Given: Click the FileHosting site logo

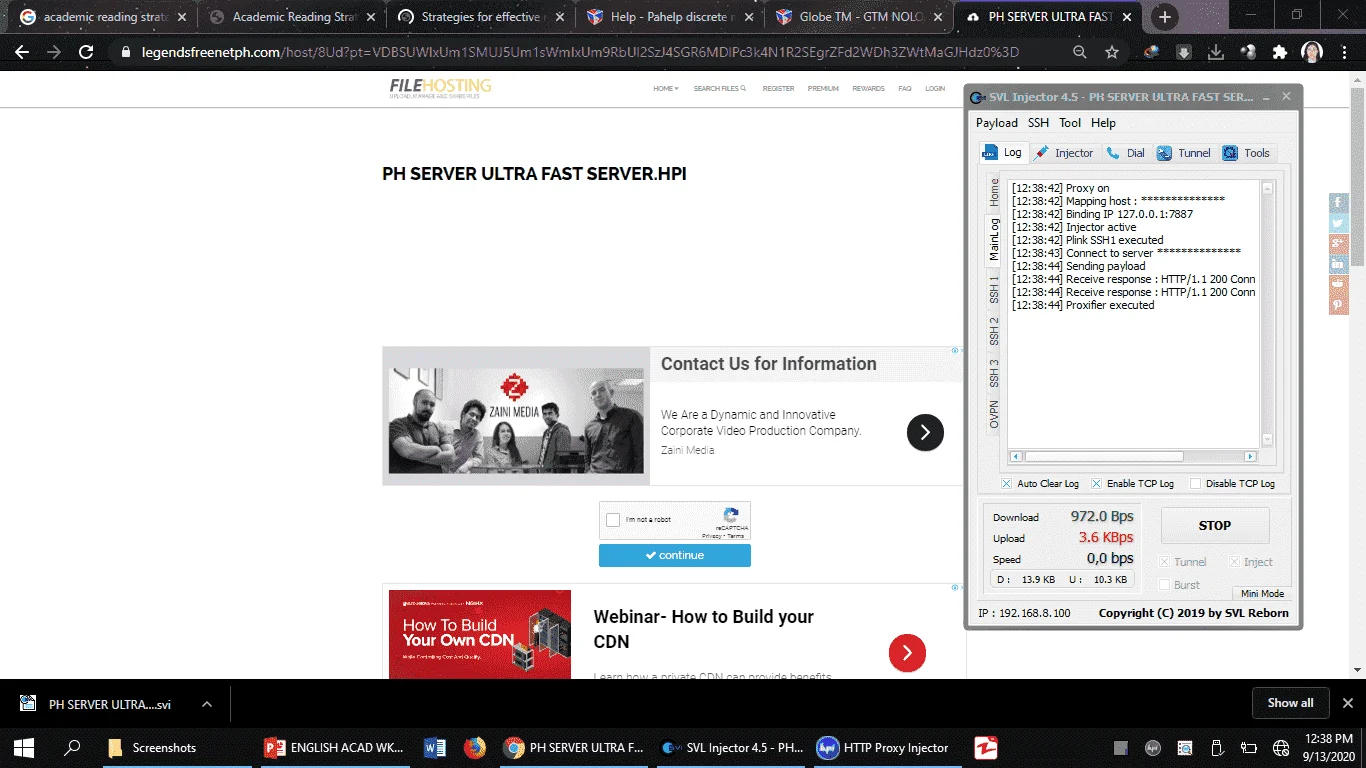Looking at the screenshot, I should 440,88.
